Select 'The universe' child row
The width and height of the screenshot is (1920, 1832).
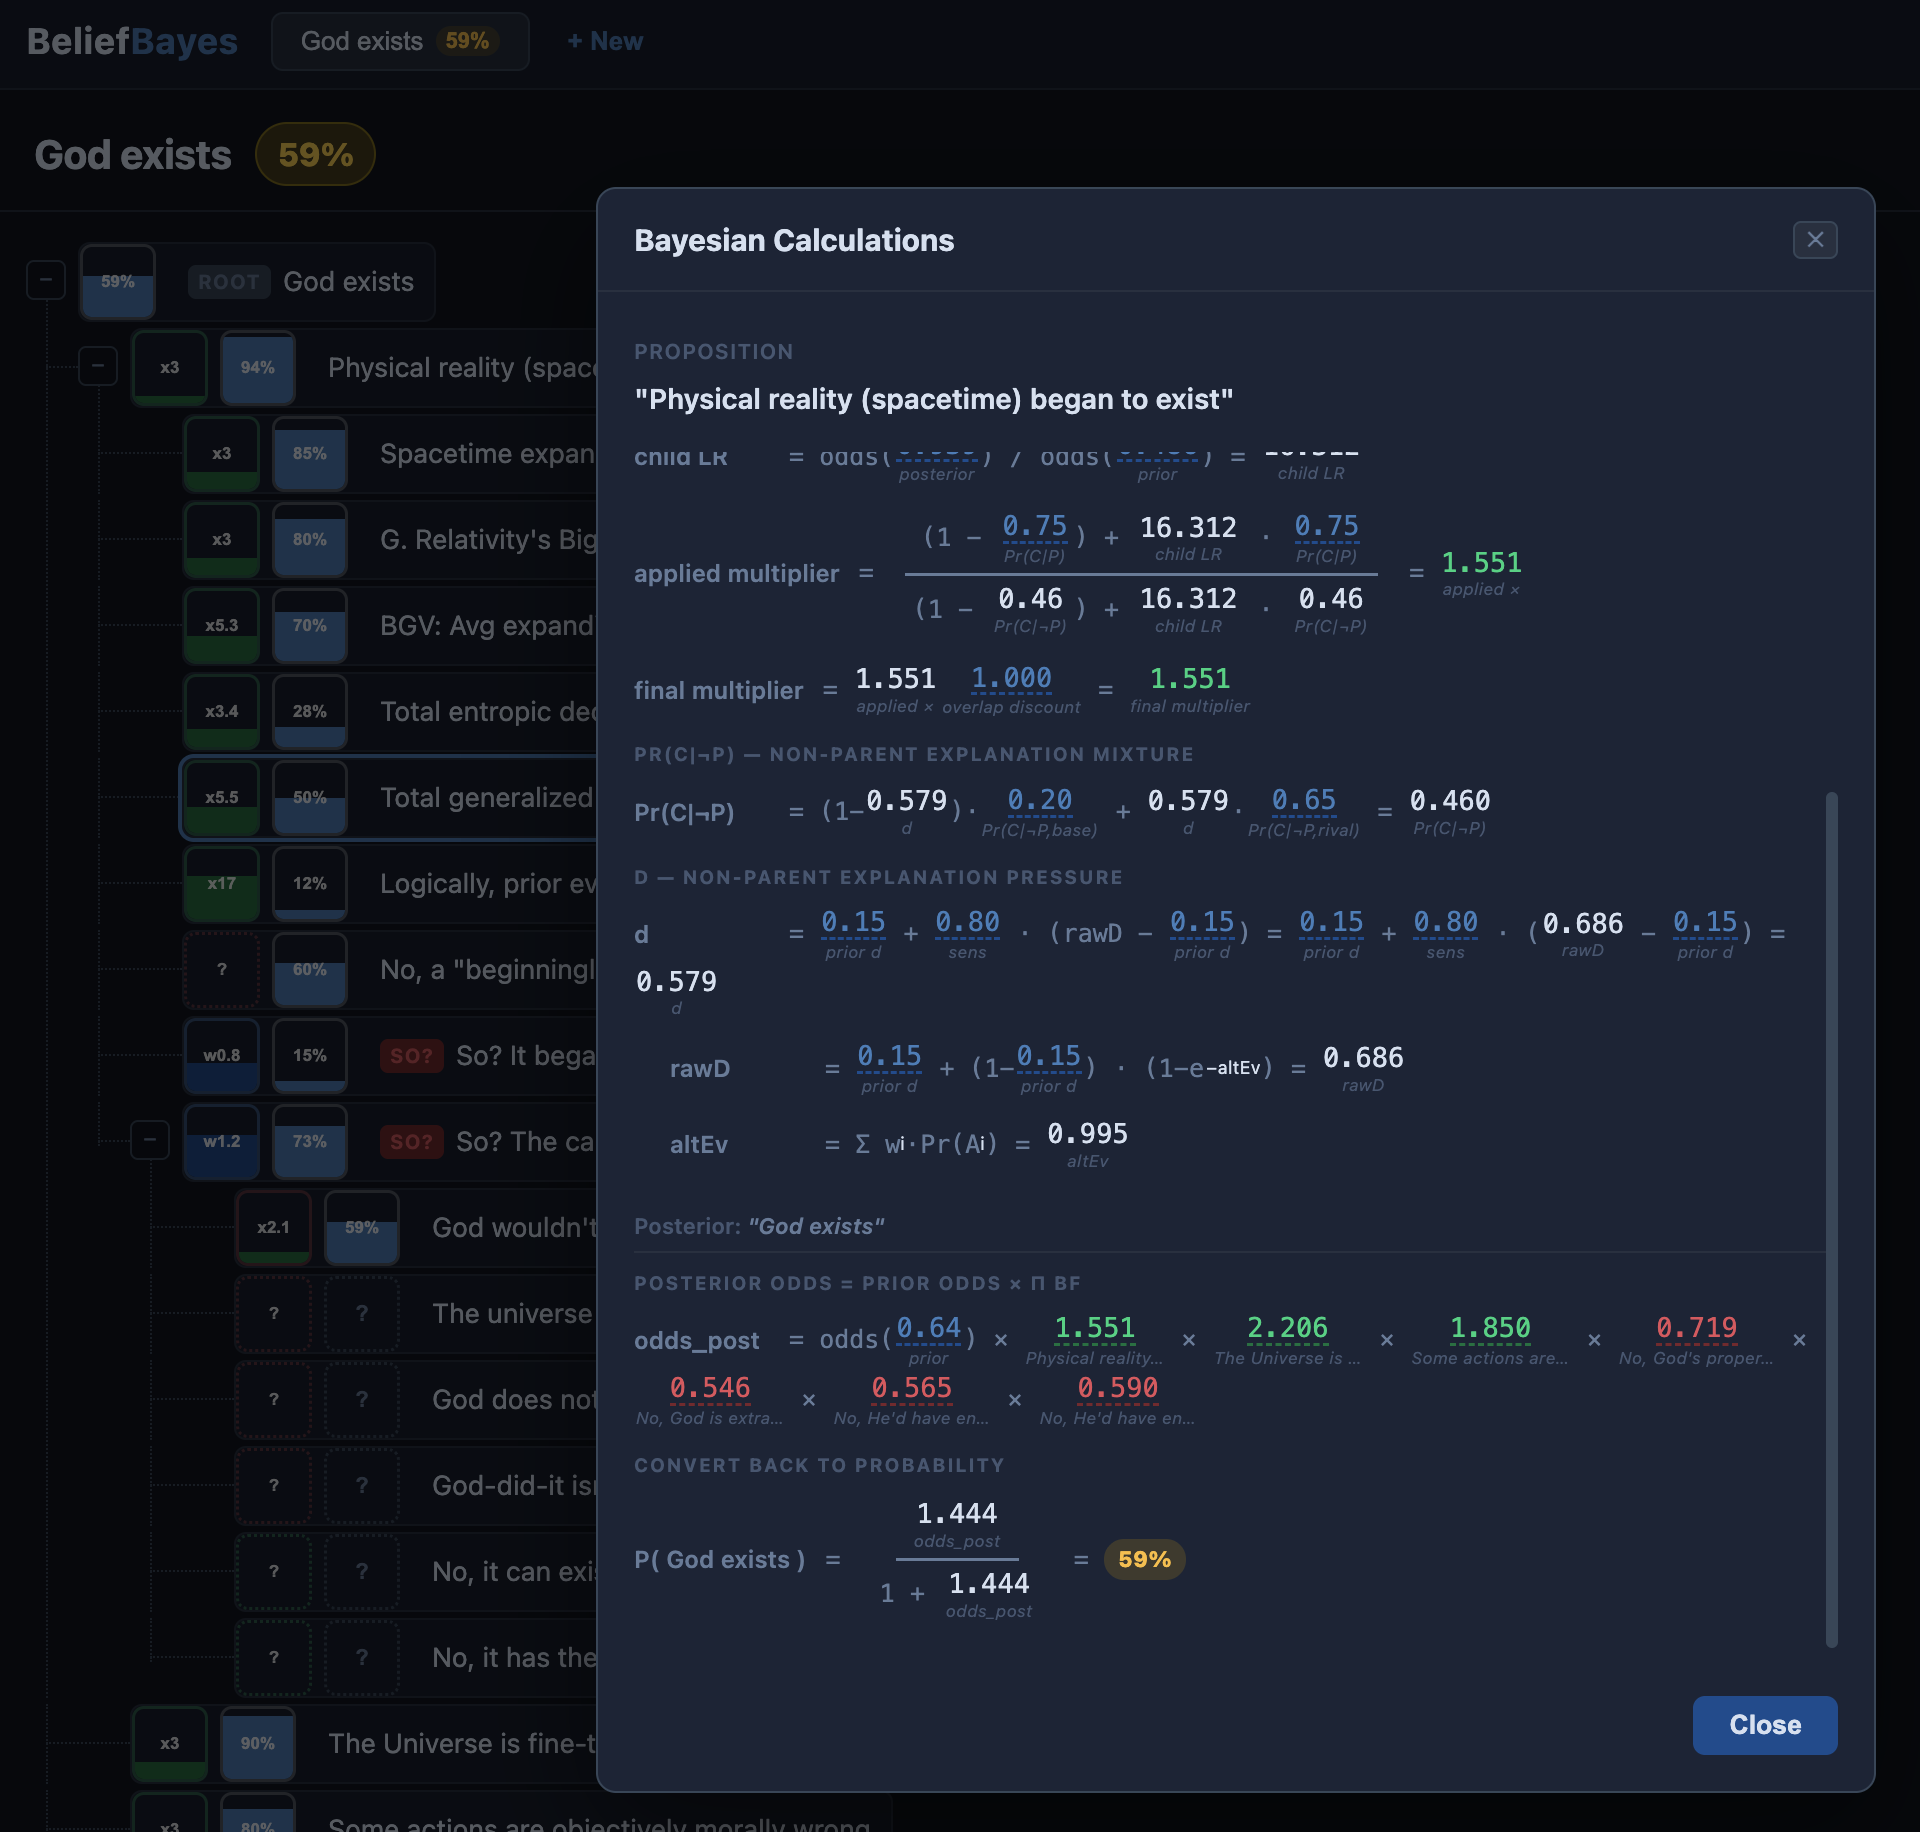(x=415, y=1314)
